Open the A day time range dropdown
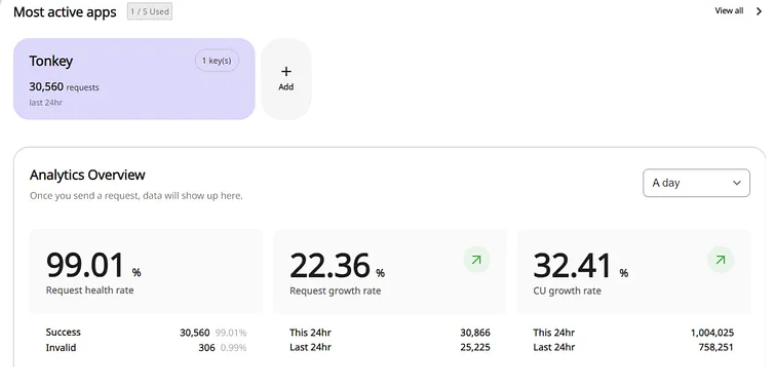The image size is (766, 367). coord(696,183)
